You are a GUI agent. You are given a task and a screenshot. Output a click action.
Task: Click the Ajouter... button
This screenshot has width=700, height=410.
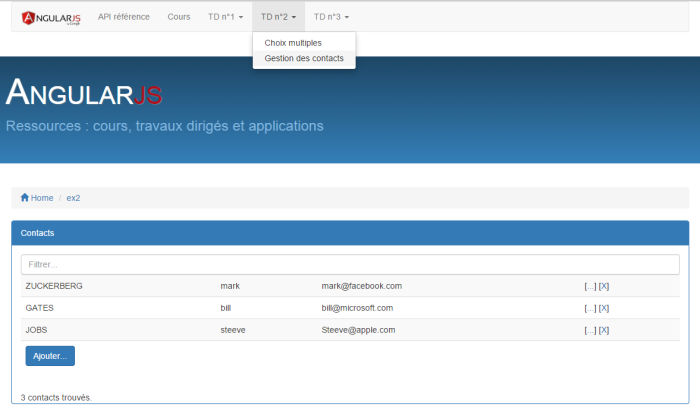tap(50, 356)
